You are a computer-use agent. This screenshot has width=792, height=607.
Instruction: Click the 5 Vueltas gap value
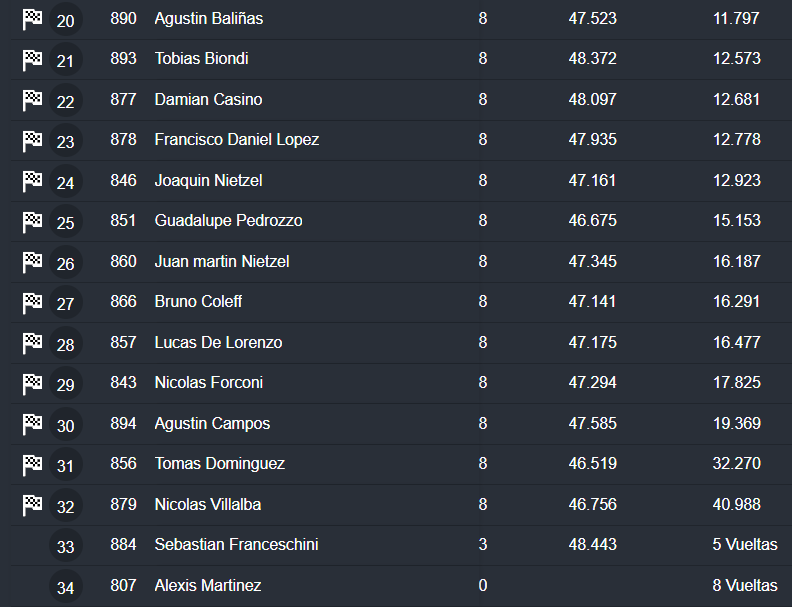[x=744, y=545]
